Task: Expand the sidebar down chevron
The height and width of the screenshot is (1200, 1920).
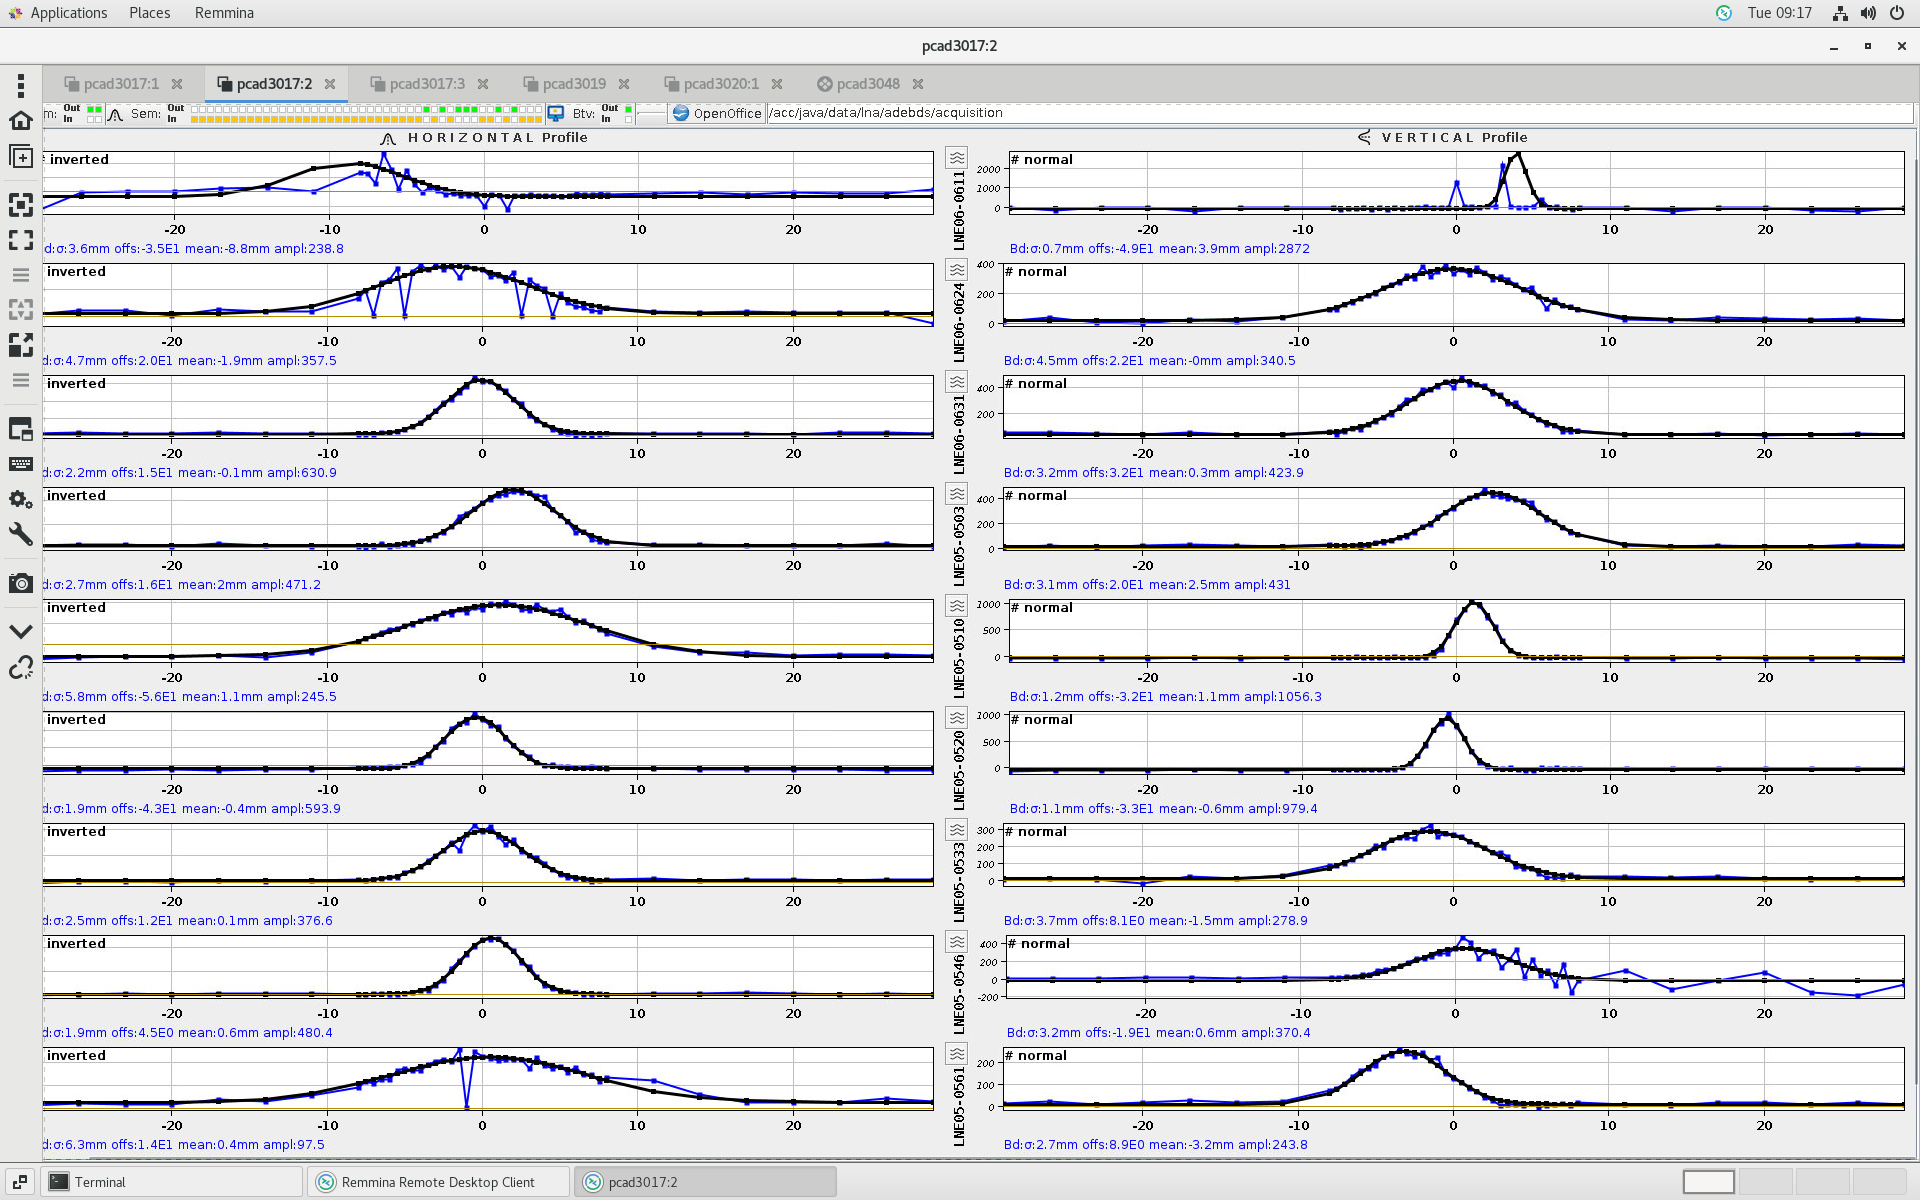Action: tap(20, 631)
